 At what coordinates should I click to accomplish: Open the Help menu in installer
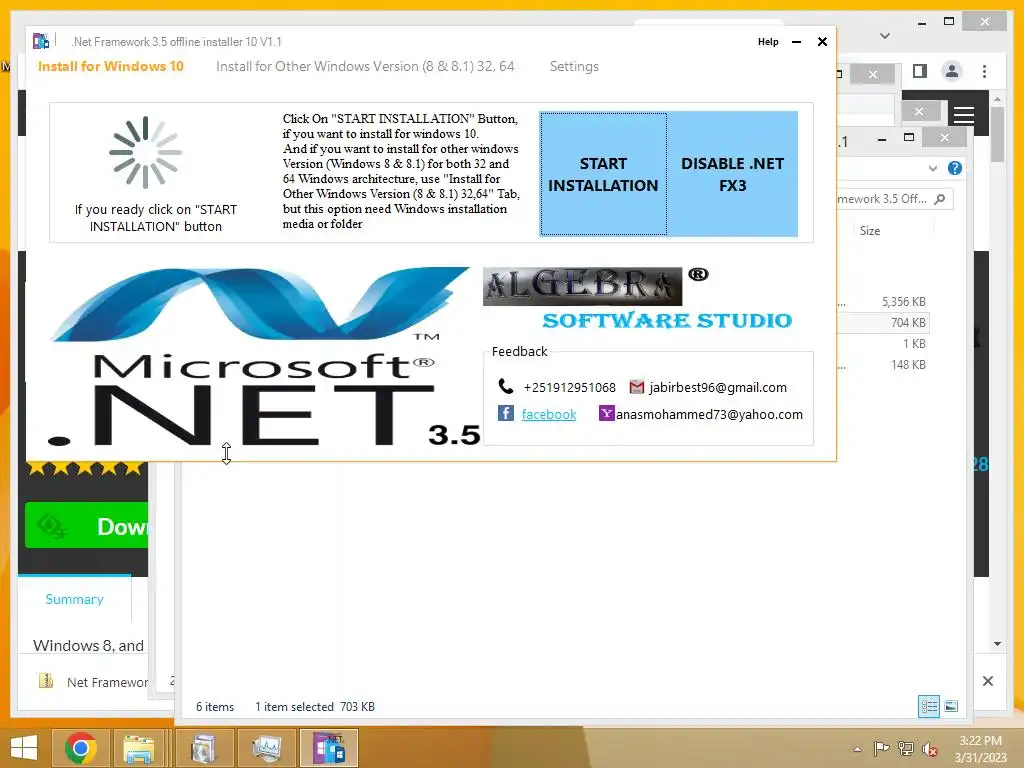click(768, 42)
